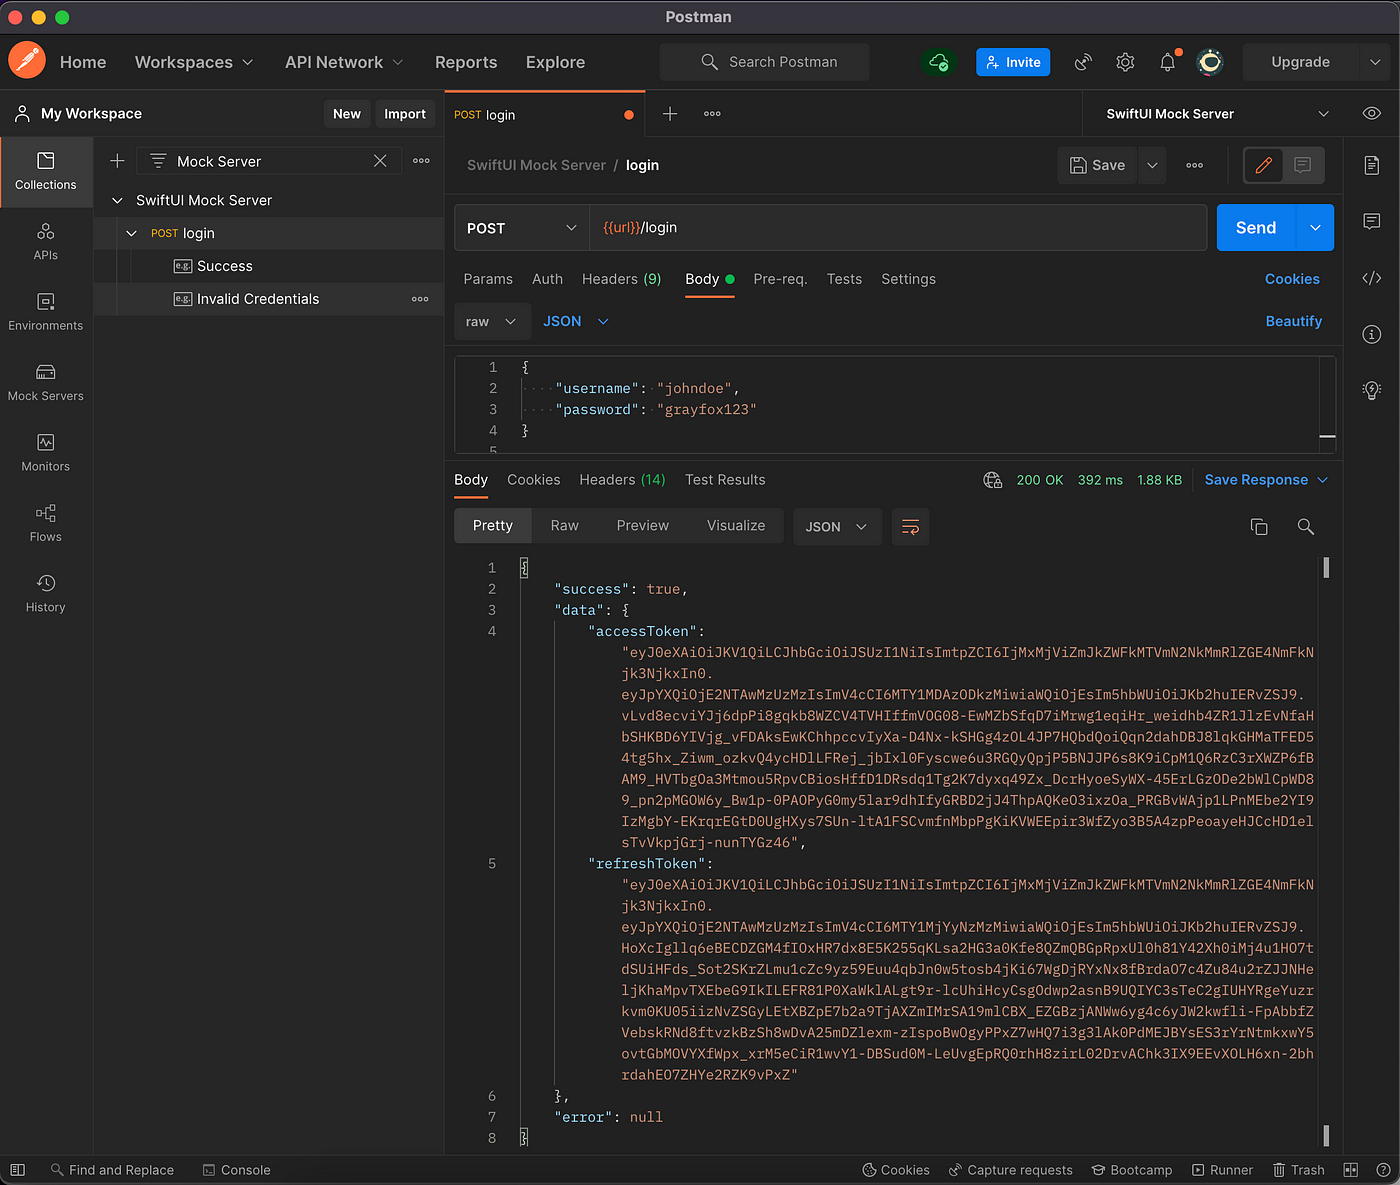
Task: Toggle two-pane layout icon in status bar
Action: 1351,1170
